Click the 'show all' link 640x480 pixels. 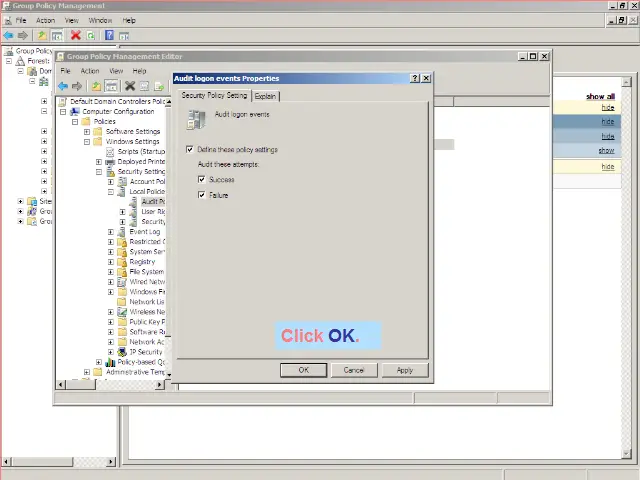click(x=600, y=96)
